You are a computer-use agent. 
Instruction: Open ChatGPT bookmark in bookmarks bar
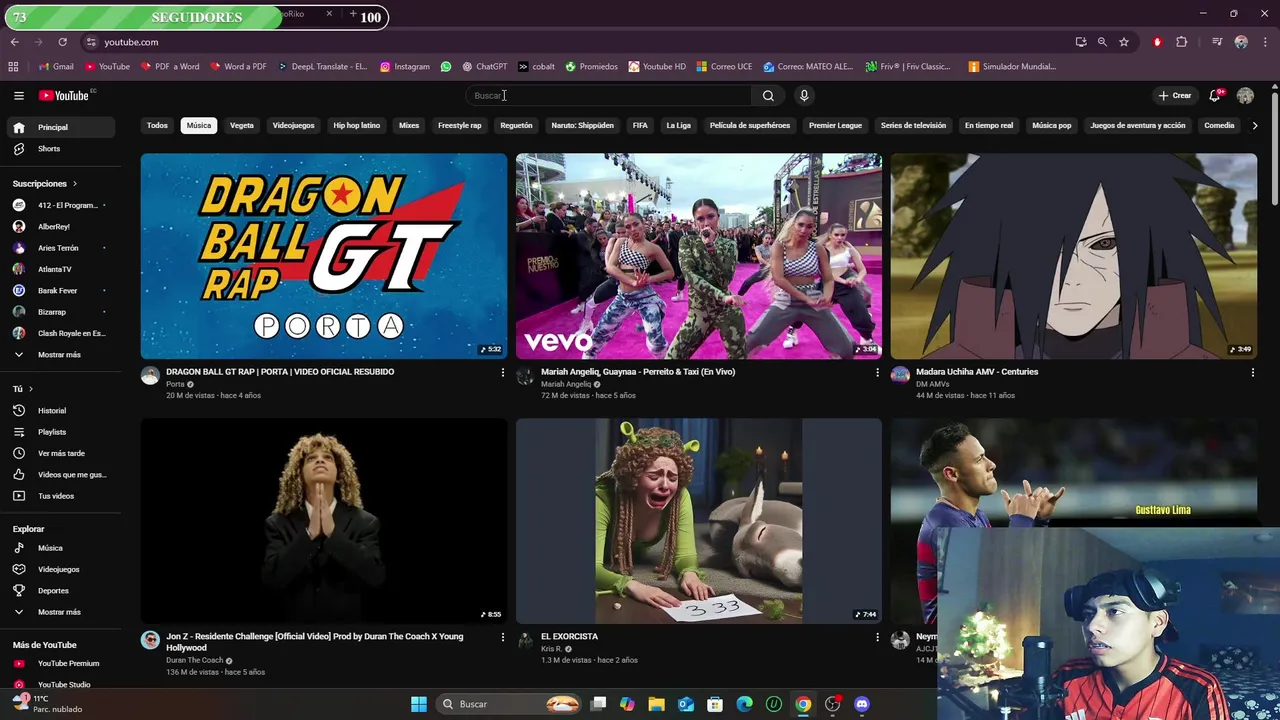point(484,67)
